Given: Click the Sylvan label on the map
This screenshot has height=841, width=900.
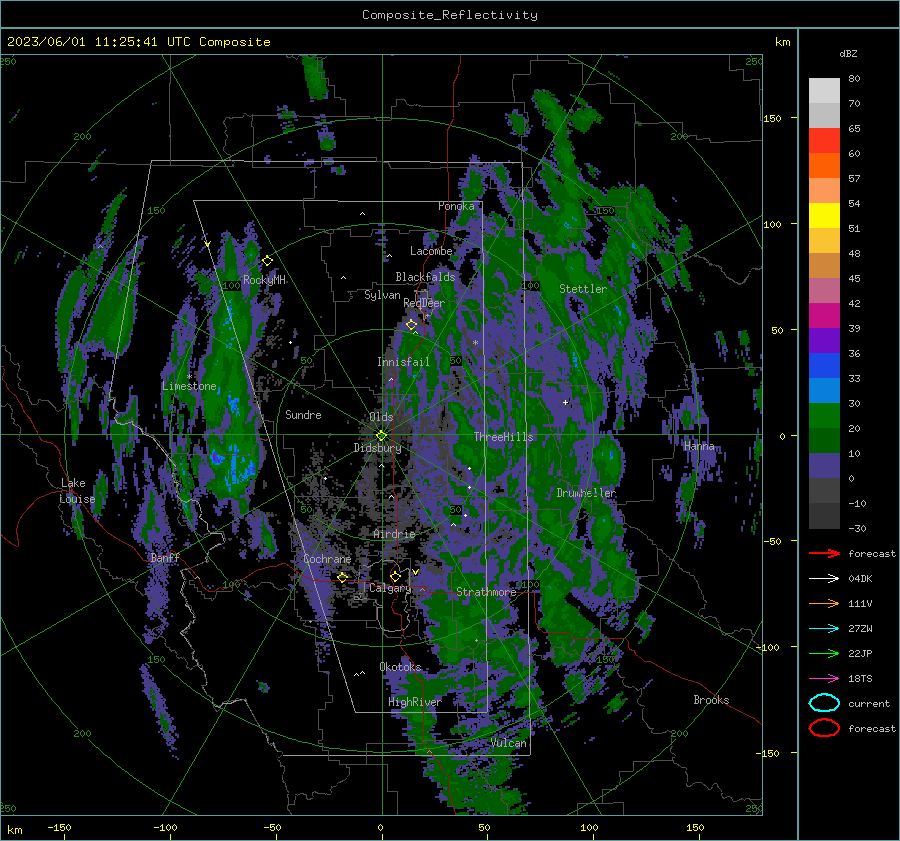Looking at the screenshot, I should [382, 295].
